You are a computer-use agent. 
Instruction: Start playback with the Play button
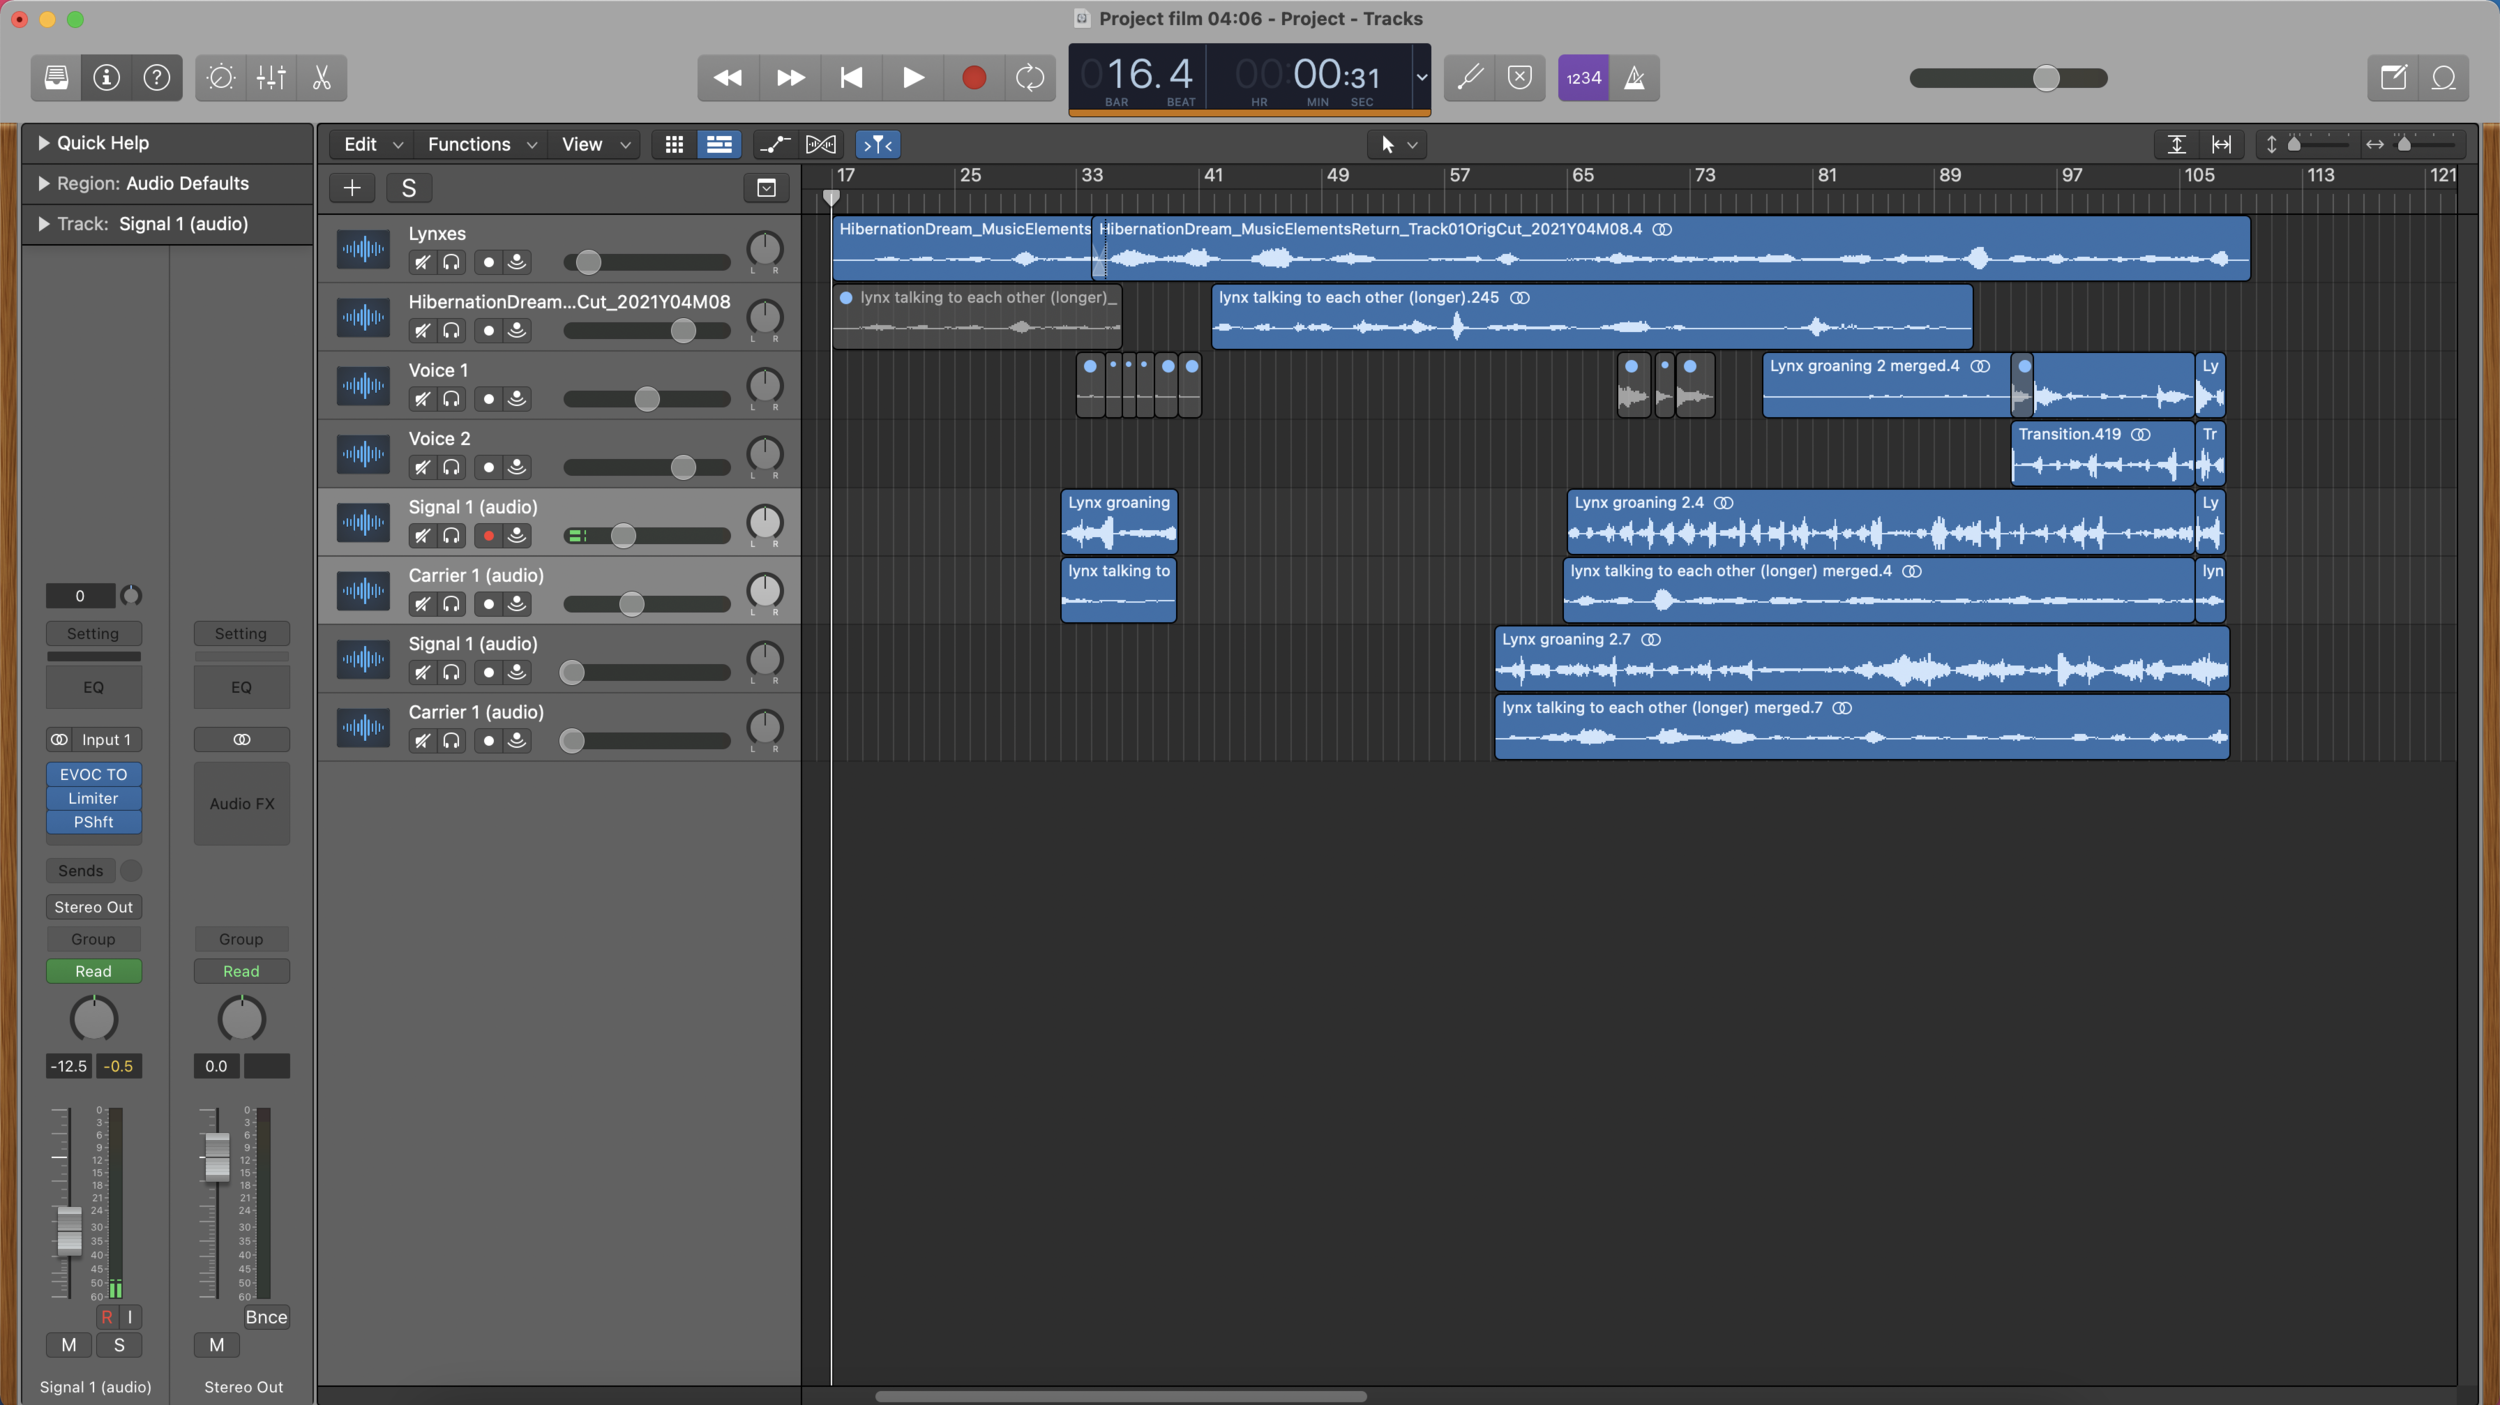point(913,77)
